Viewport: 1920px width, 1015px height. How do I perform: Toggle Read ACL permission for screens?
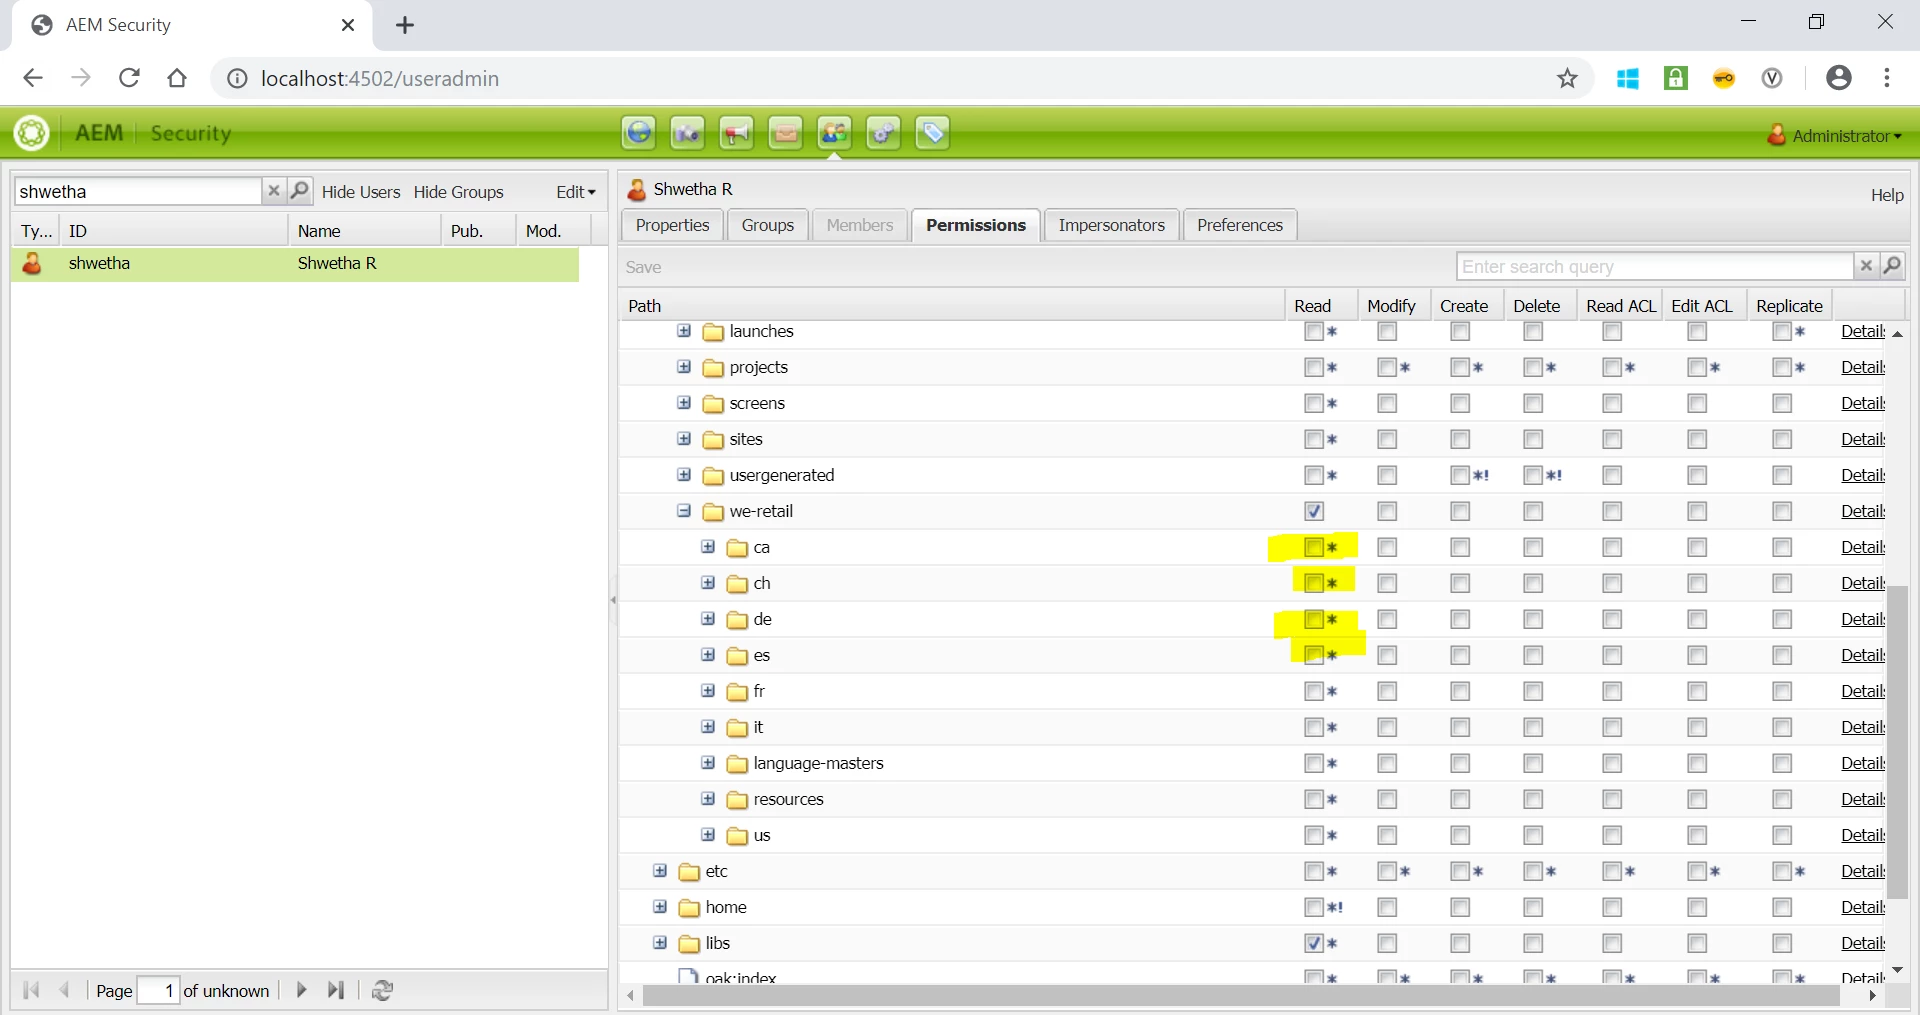pos(1612,403)
